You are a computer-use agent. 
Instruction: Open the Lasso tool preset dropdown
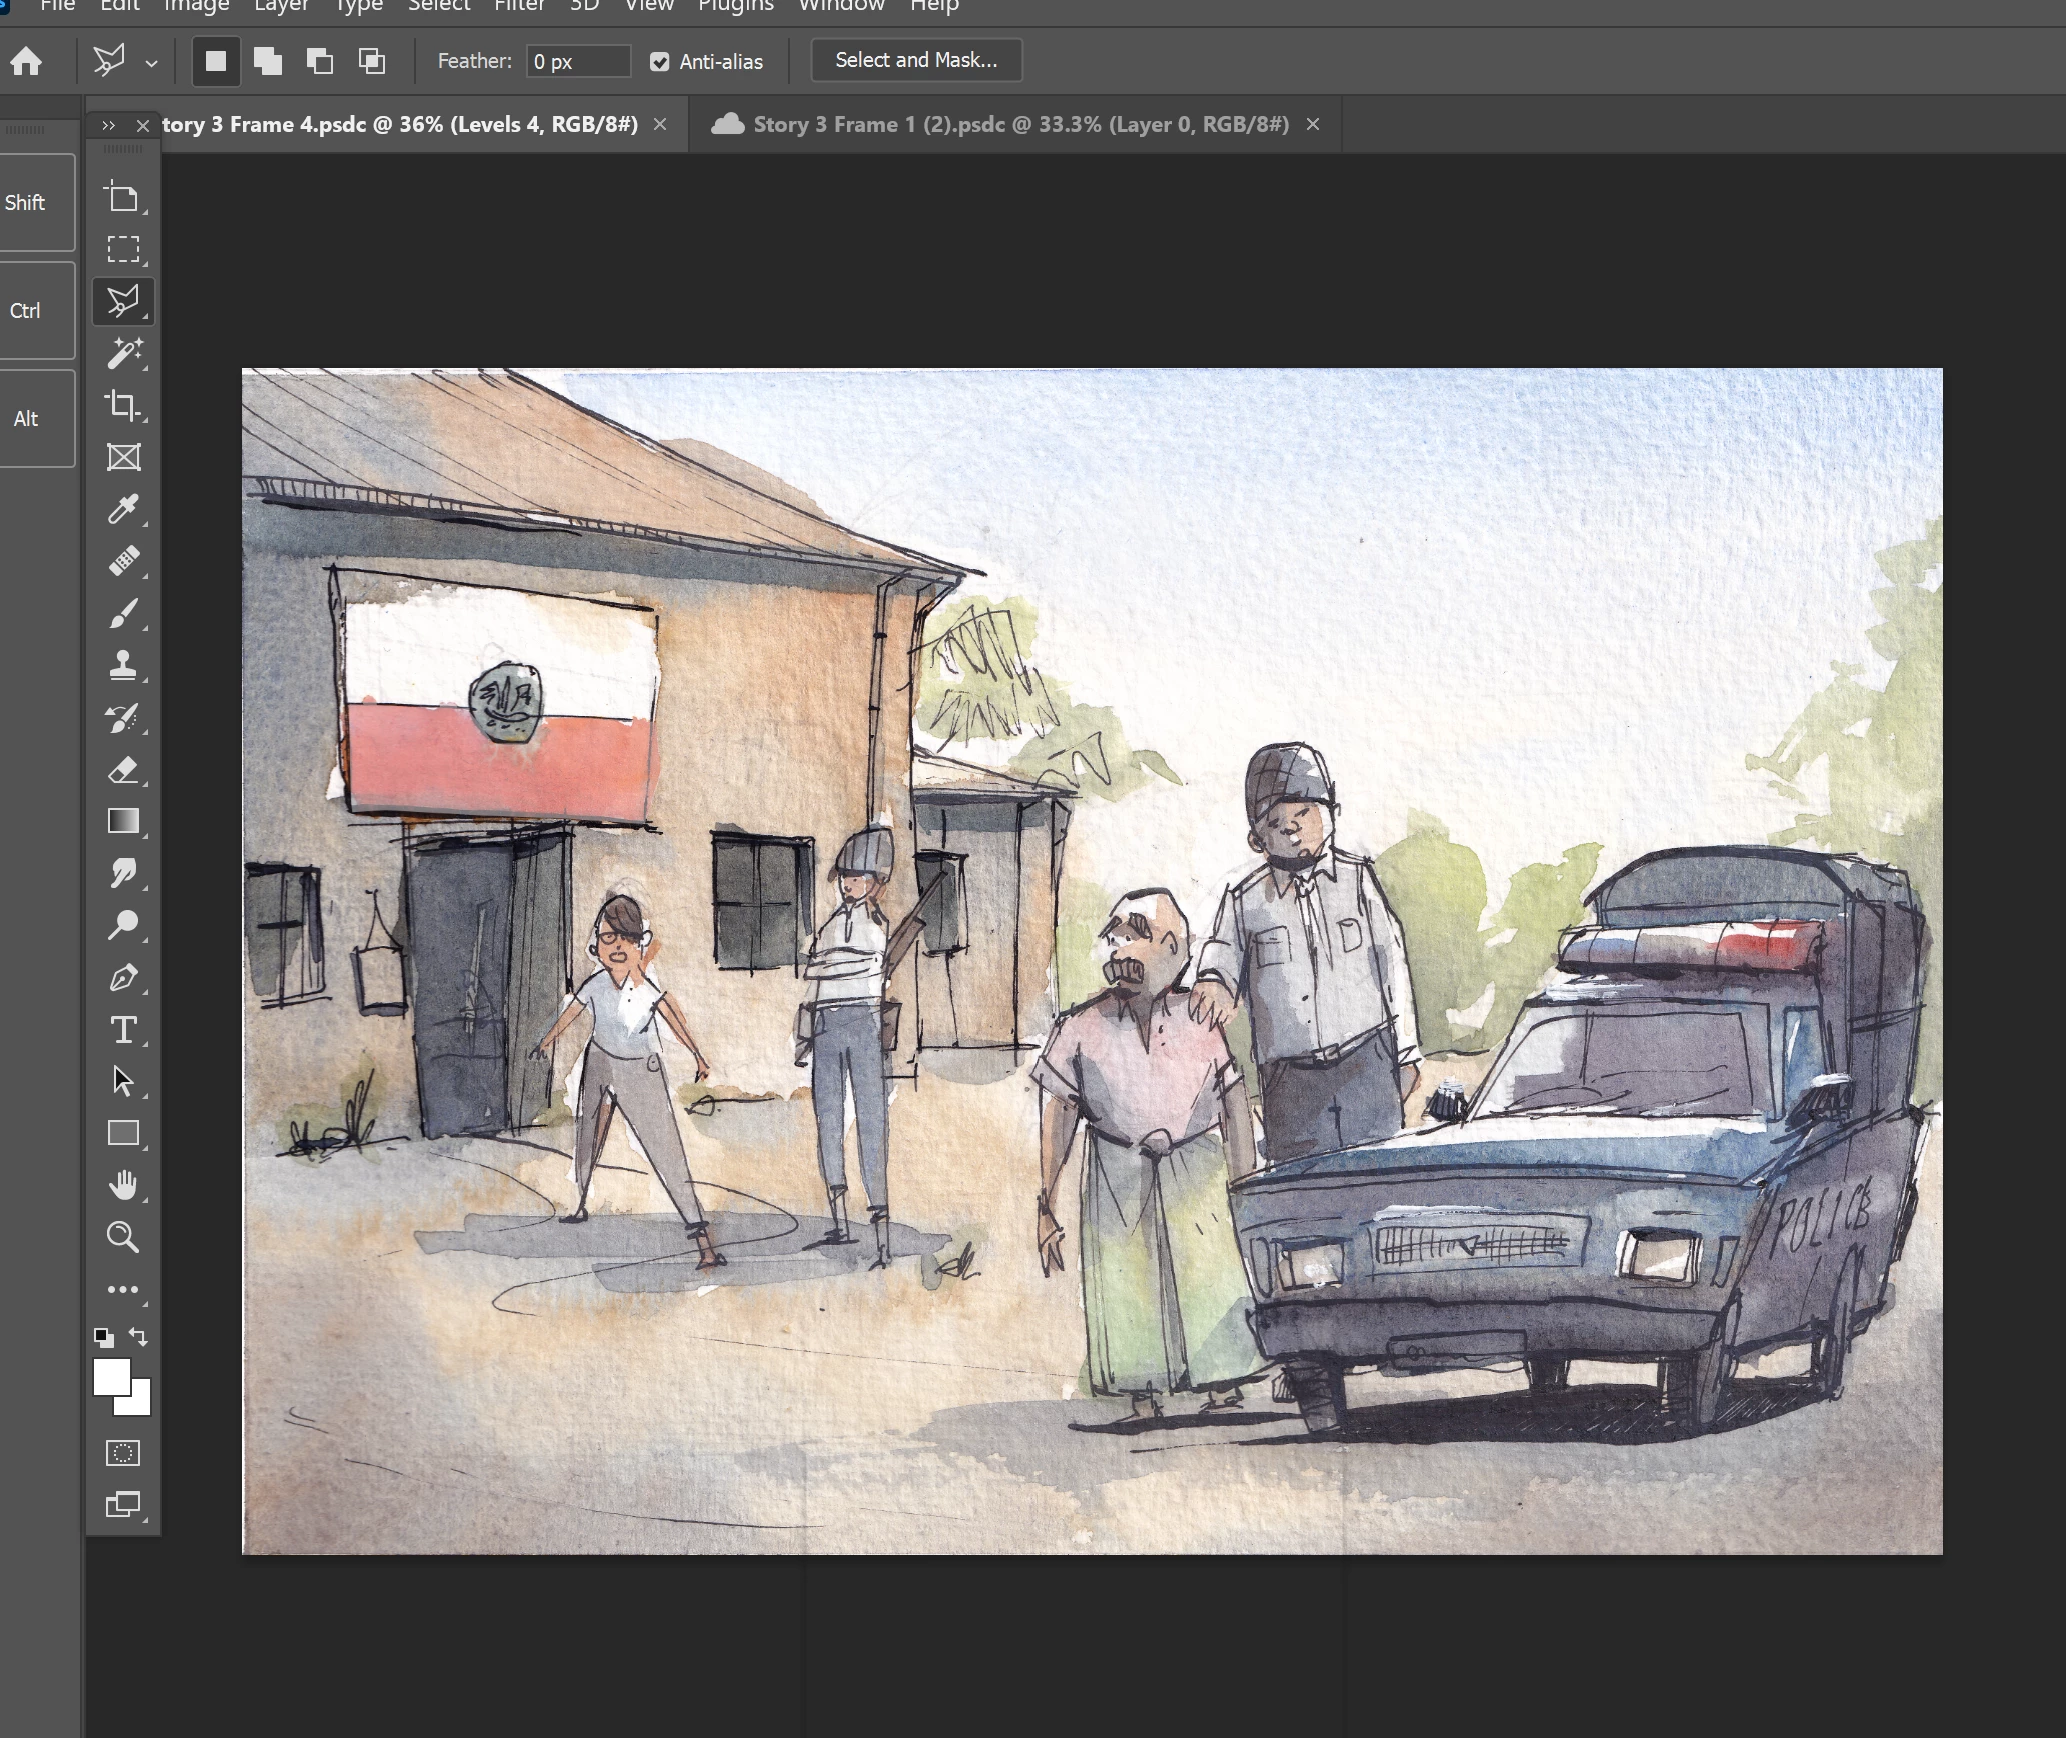pyautogui.click(x=151, y=63)
